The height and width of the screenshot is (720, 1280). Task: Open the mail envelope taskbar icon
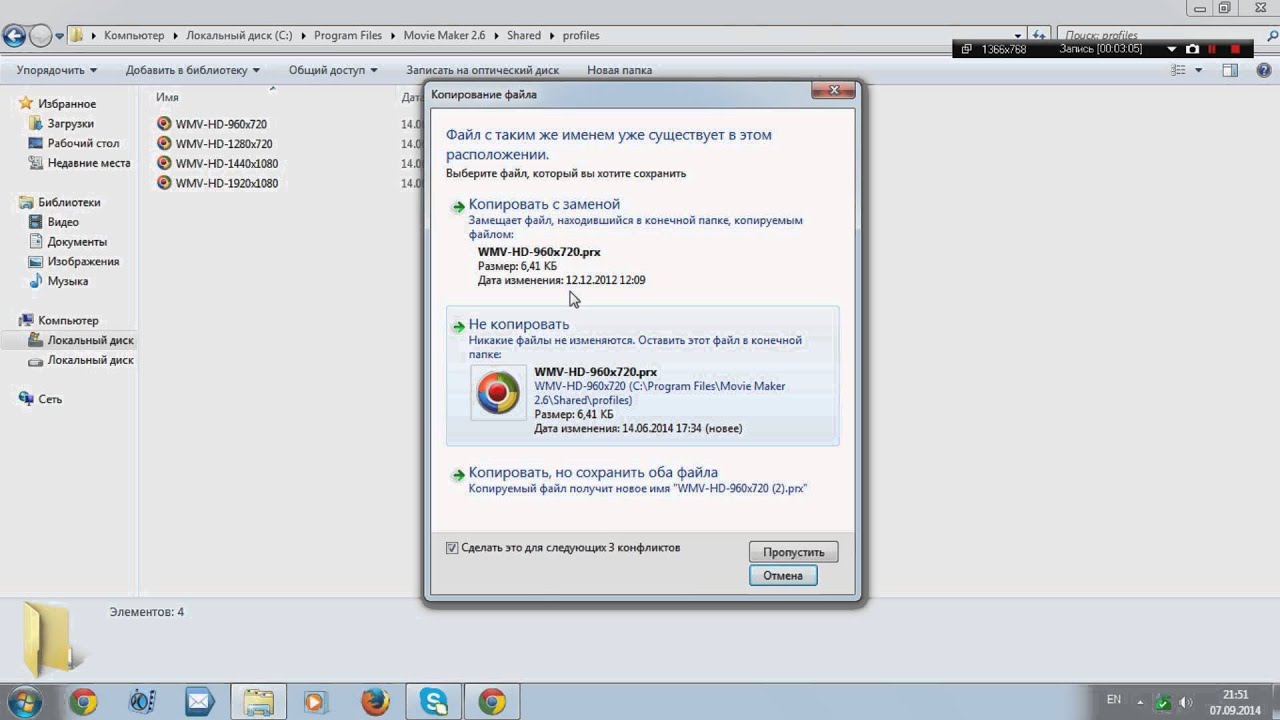tap(199, 702)
